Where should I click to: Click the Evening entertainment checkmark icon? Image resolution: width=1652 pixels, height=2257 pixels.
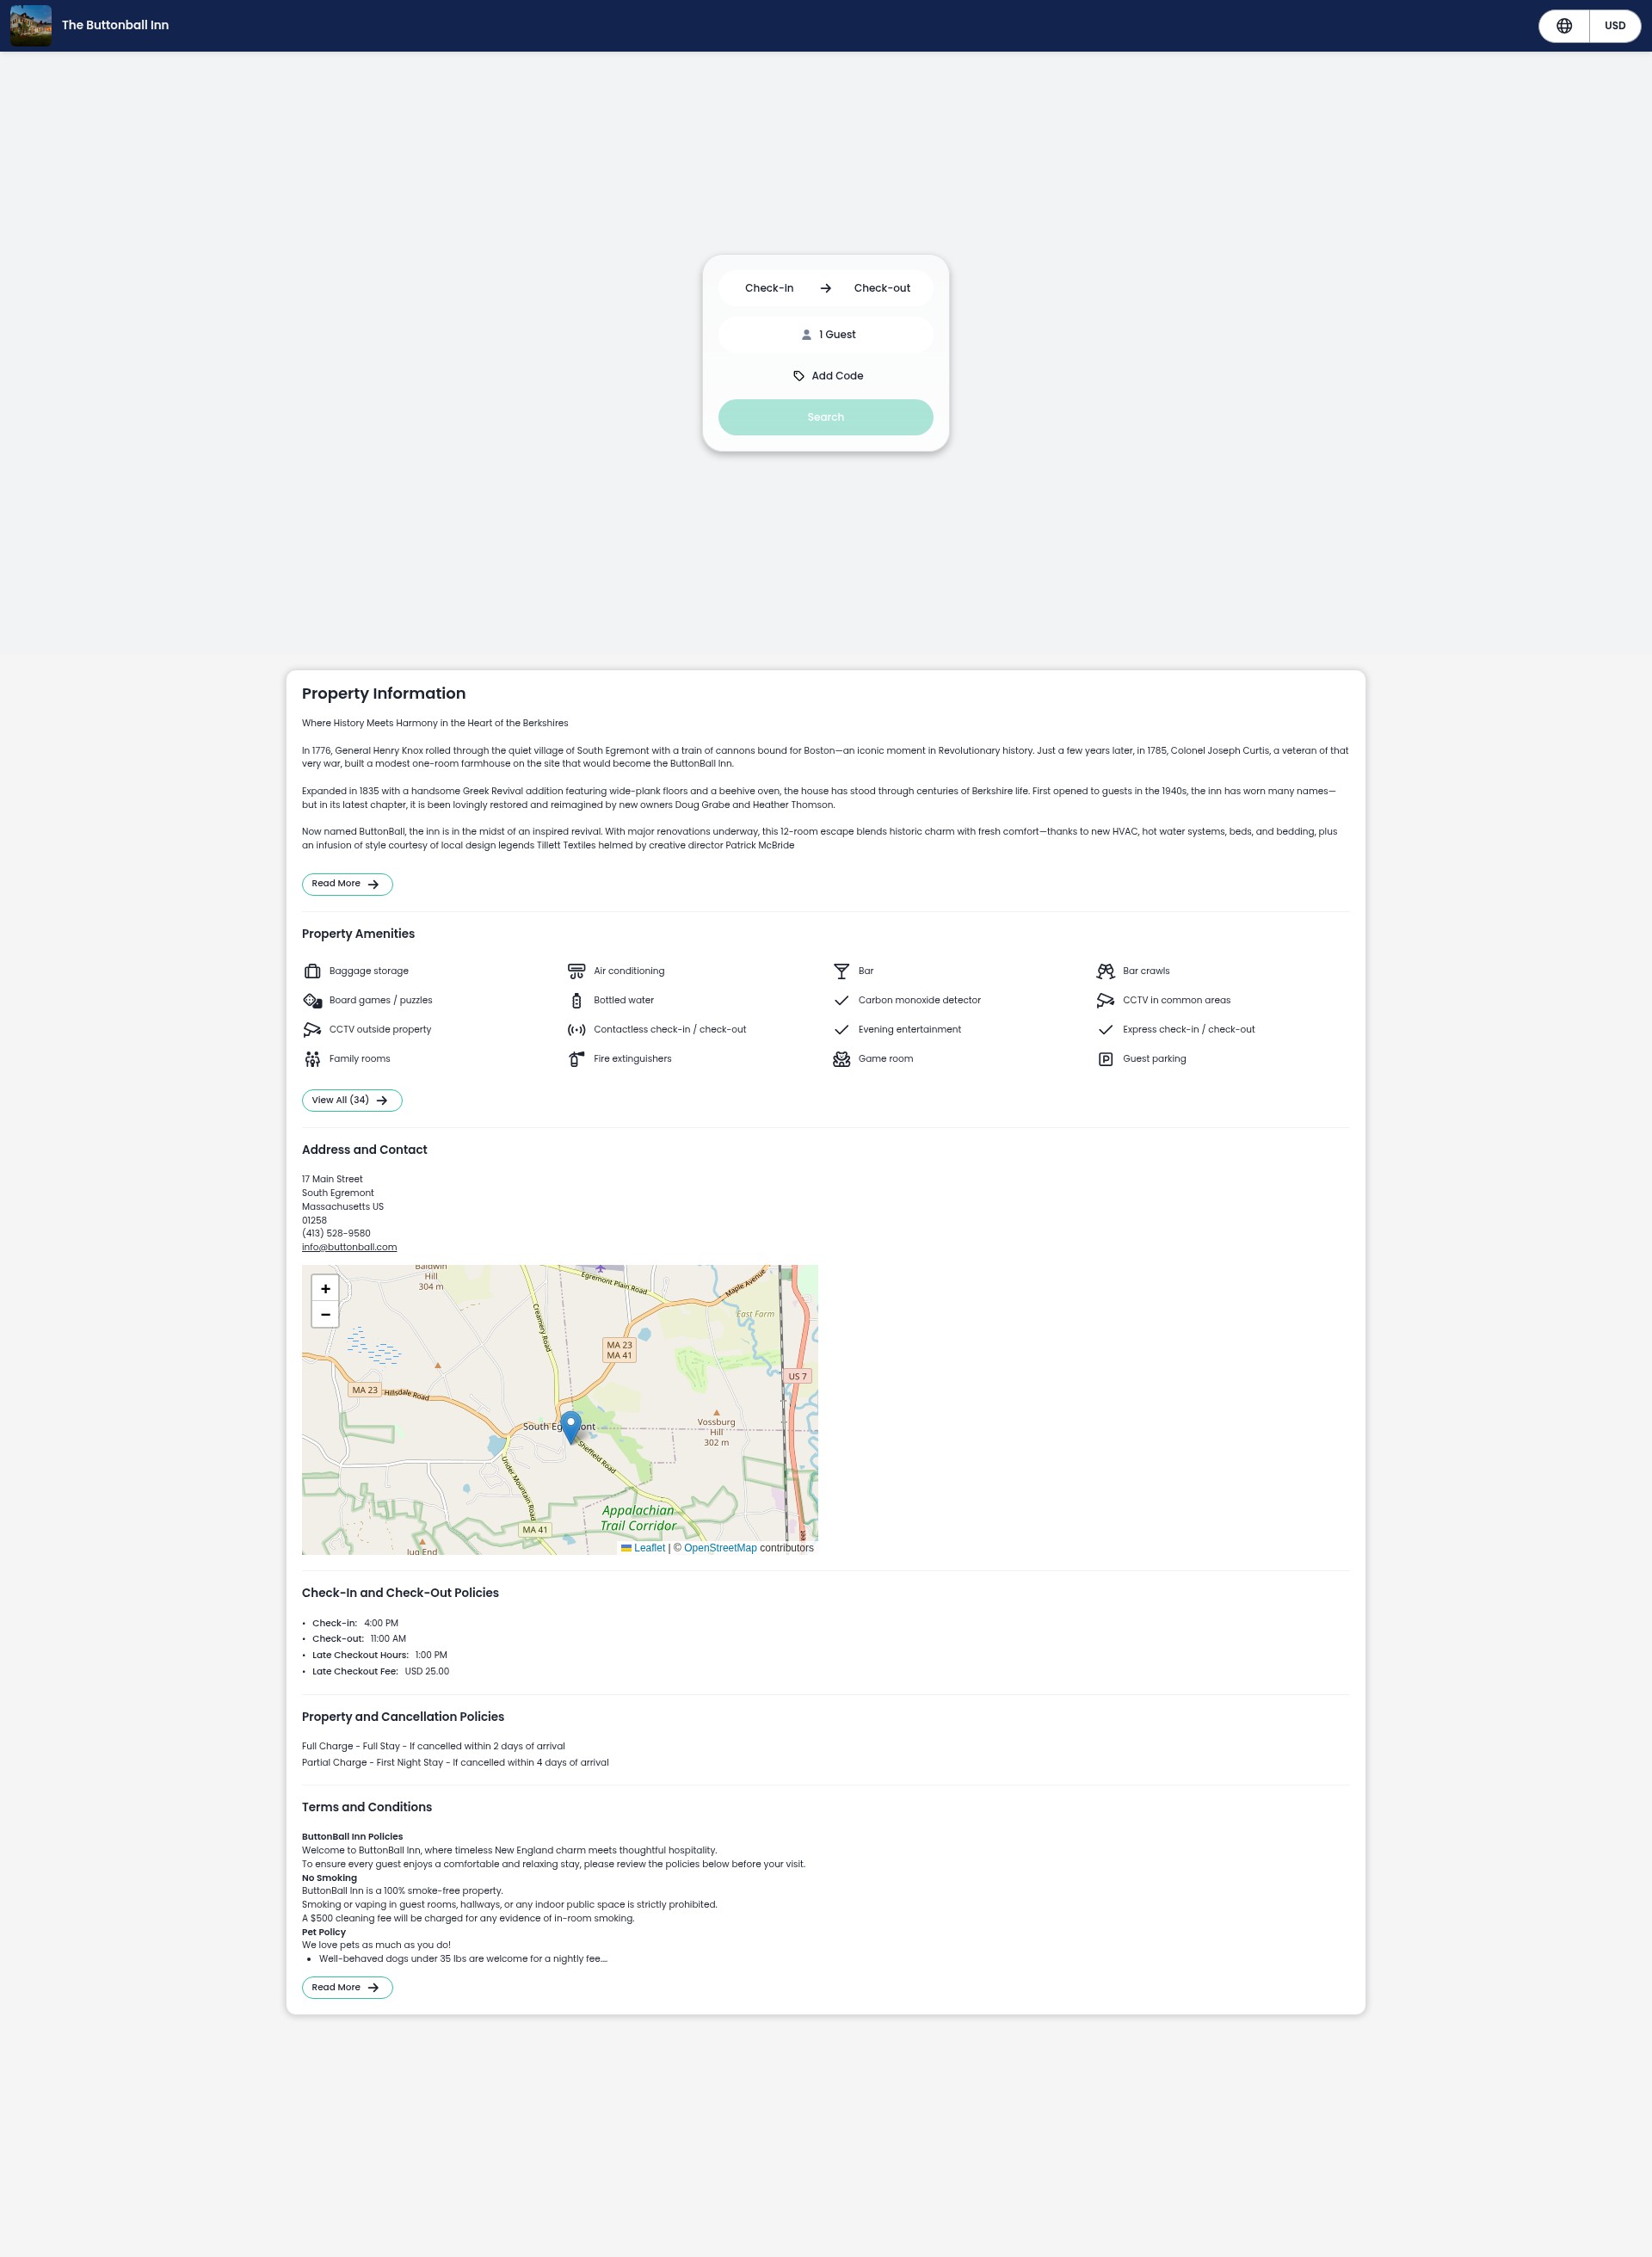click(841, 1029)
